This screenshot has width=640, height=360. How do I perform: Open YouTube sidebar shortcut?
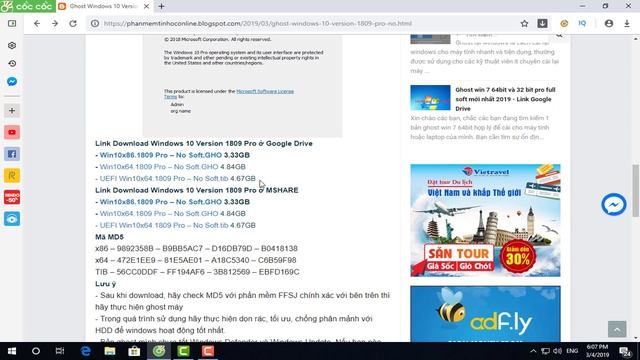(12, 132)
